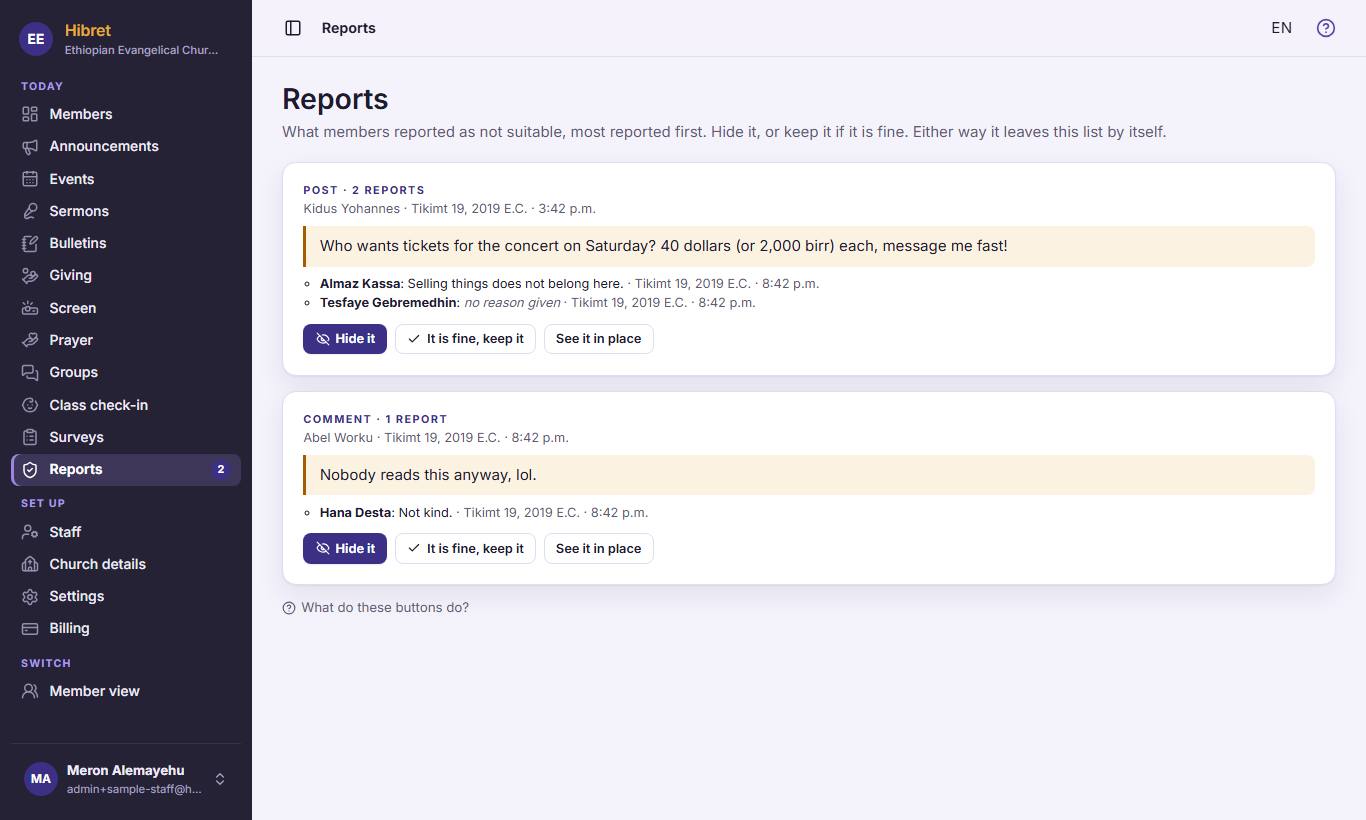Switch language using the EN button

point(1281,28)
